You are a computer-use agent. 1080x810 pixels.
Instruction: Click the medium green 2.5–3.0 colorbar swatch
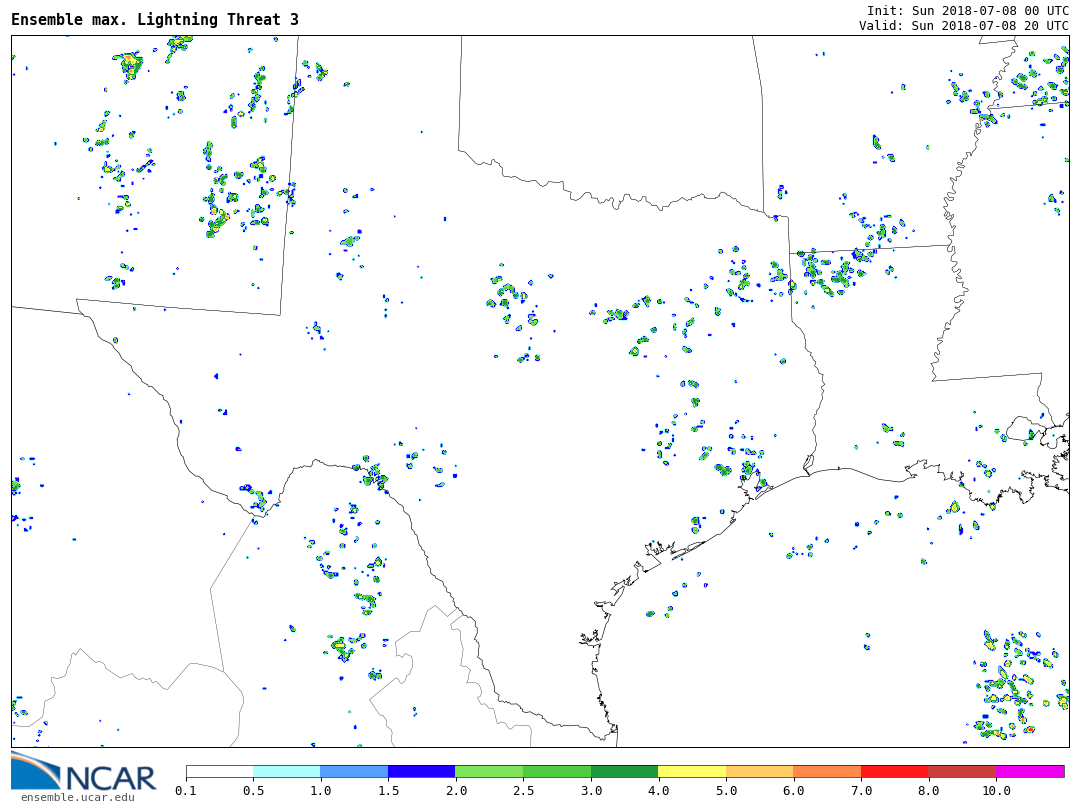[x=557, y=772]
